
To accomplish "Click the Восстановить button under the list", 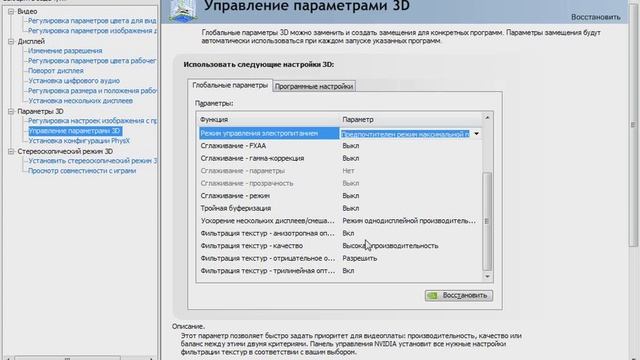I will pyautogui.click(x=458, y=295).
